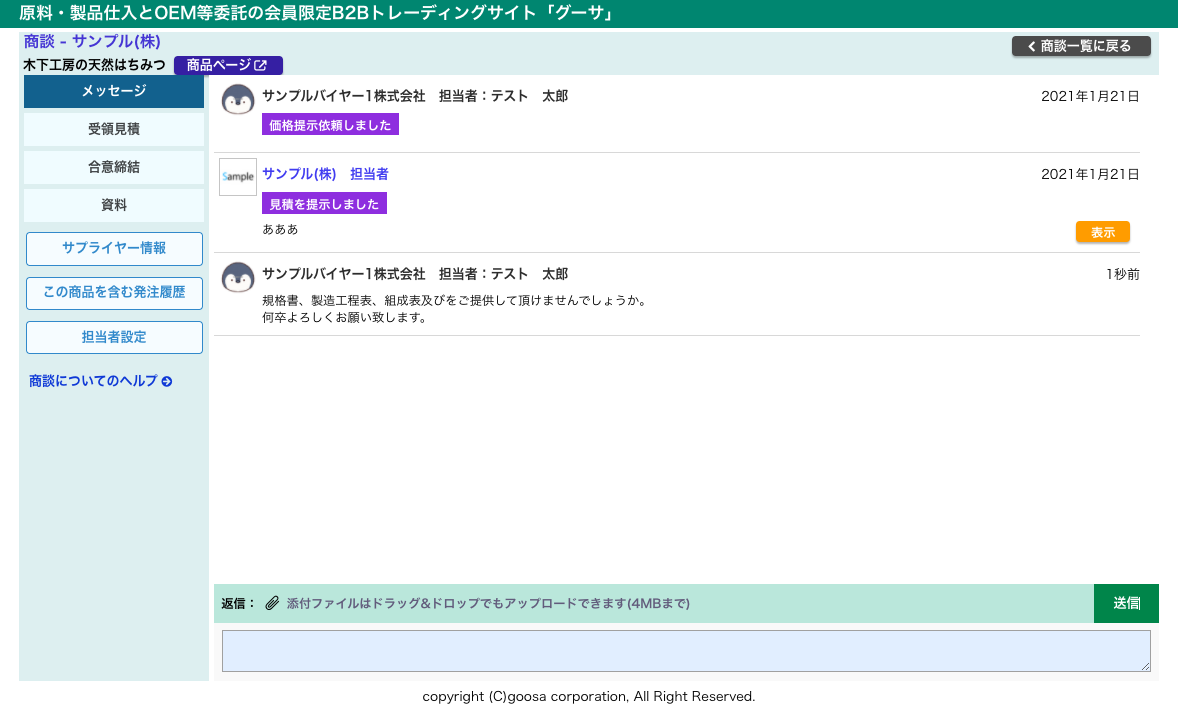Select the メッセージ tab
1178x709 pixels.
point(114,91)
